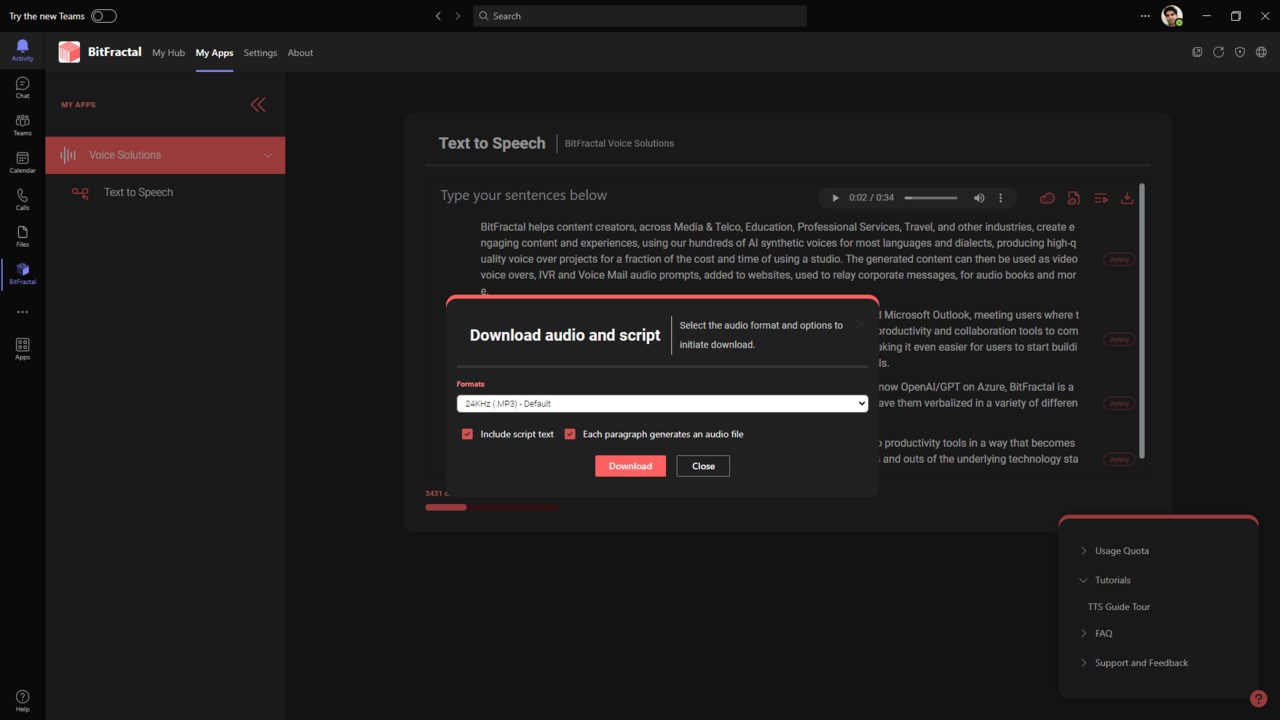This screenshot has width=1280, height=720.
Task: Click the document cloud icon in toolbar
Action: point(1073,198)
